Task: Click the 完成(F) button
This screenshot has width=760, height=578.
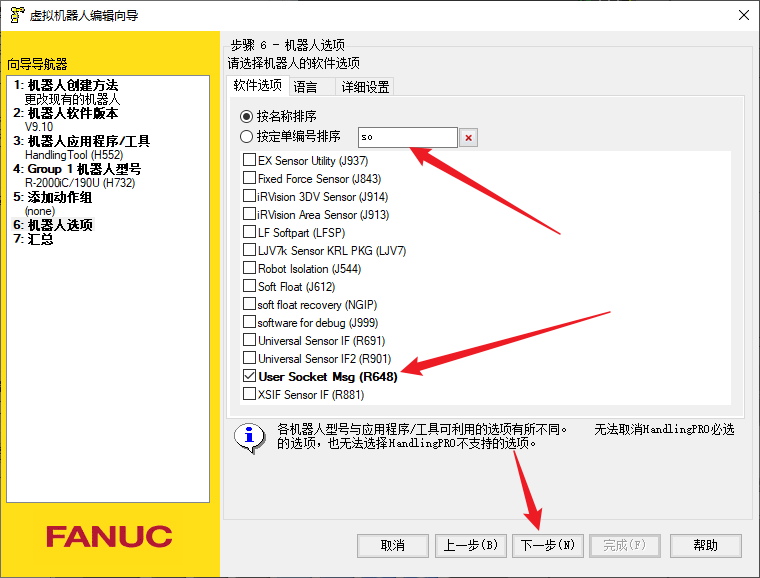Action: click(x=625, y=546)
